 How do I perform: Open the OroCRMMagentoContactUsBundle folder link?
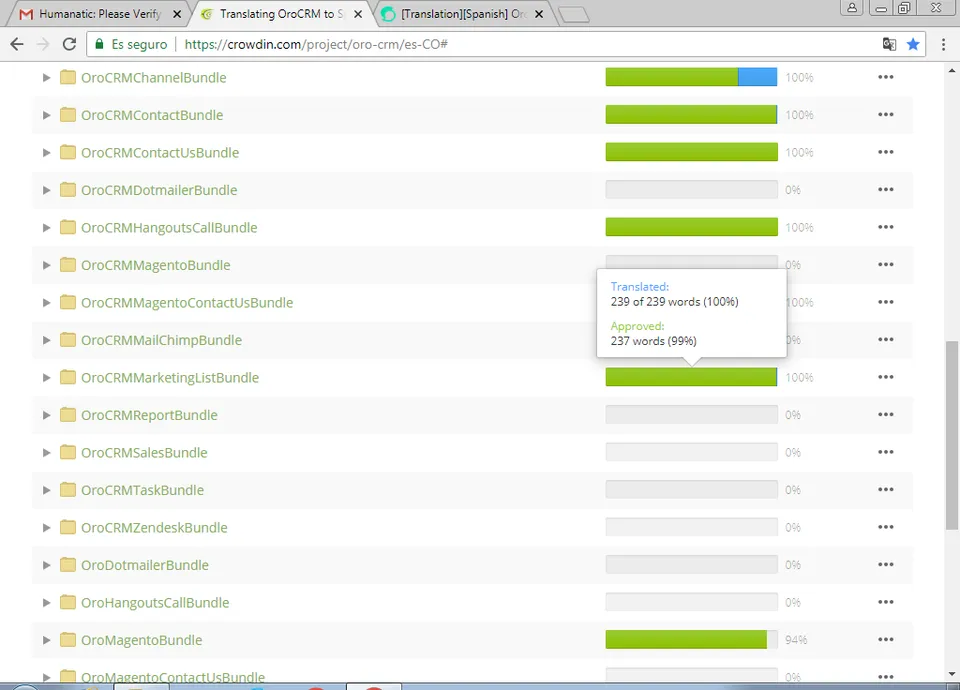point(187,302)
